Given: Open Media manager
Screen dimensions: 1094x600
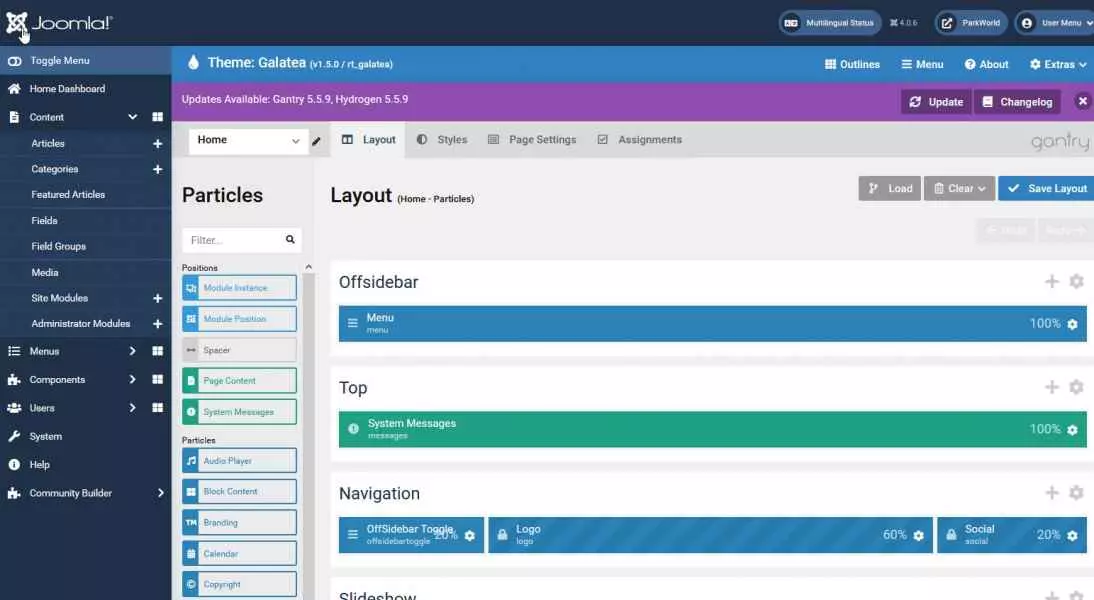Looking at the screenshot, I should pyautogui.click(x=45, y=272).
